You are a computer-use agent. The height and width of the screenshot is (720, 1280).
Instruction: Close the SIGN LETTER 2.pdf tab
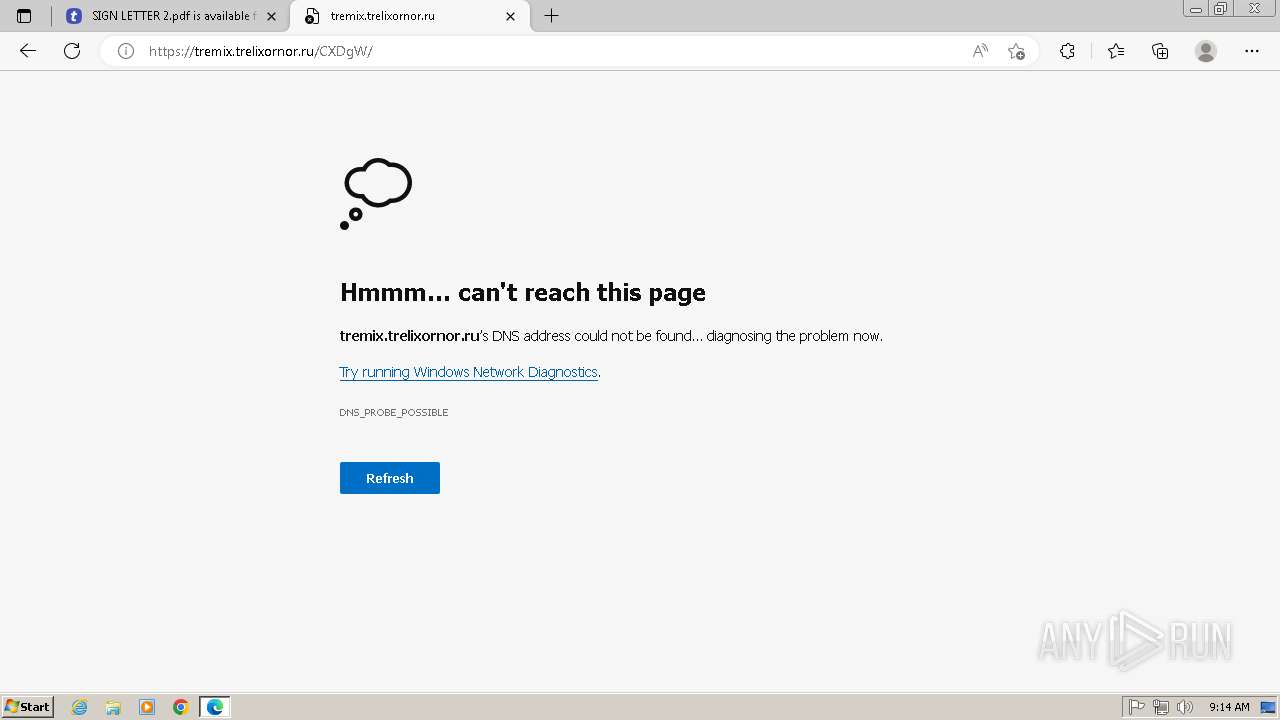[271, 16]
